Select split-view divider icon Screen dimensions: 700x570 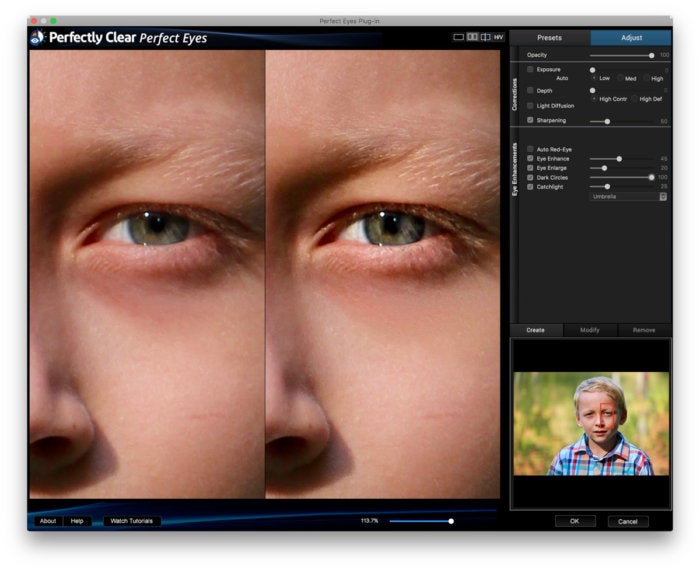(485, 37)
